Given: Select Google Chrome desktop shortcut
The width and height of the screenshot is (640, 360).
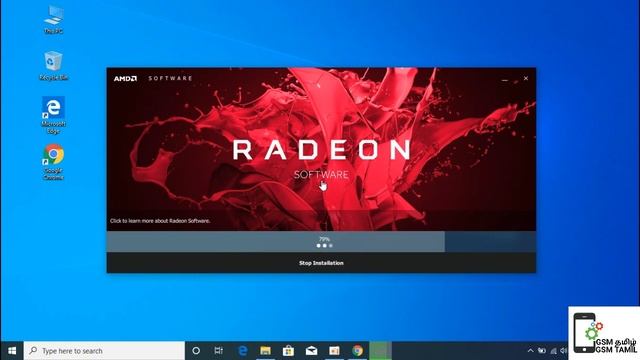Looking at the screenshot, I should [x=53, y=162].
